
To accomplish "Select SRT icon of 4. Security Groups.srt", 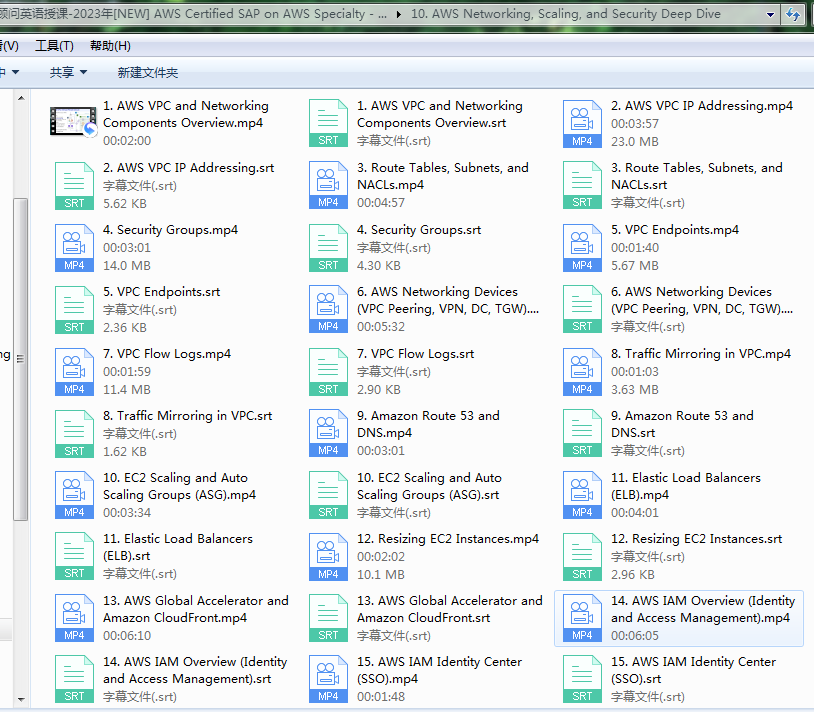I will [x=328, y=248].
